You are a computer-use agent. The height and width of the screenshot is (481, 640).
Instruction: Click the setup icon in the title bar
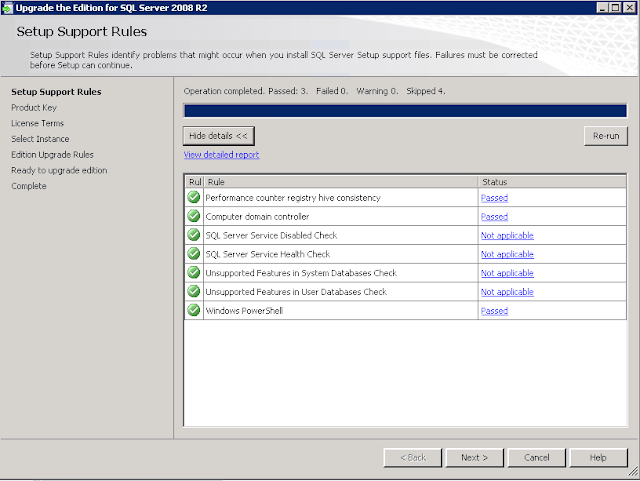point(7,8)
